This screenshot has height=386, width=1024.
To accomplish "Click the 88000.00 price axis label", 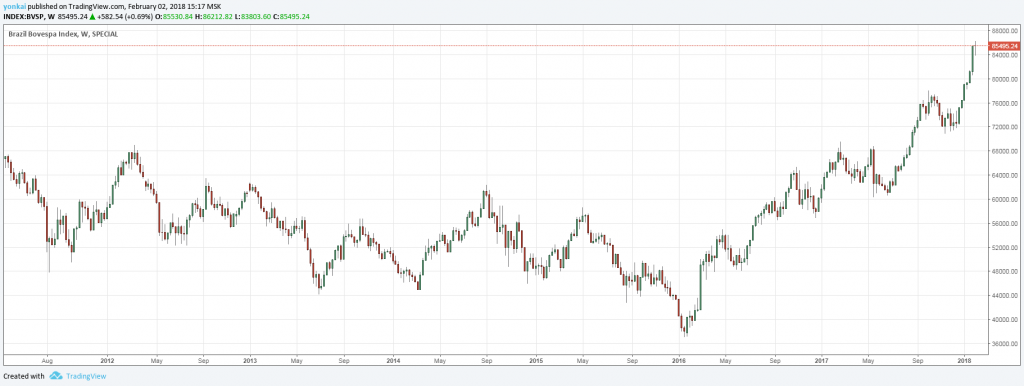I will [x=1005, y=31].
